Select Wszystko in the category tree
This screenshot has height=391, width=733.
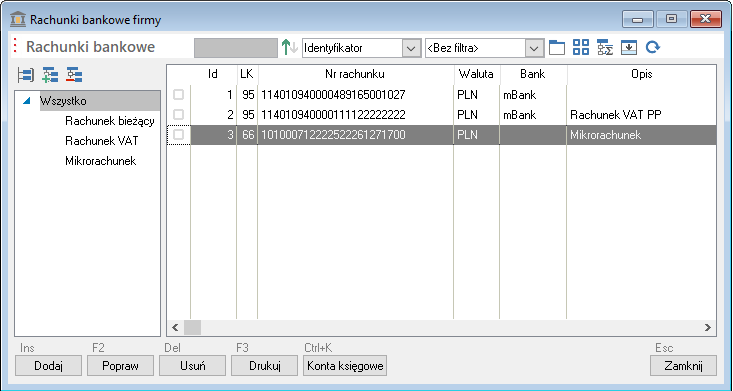[100, 101]
